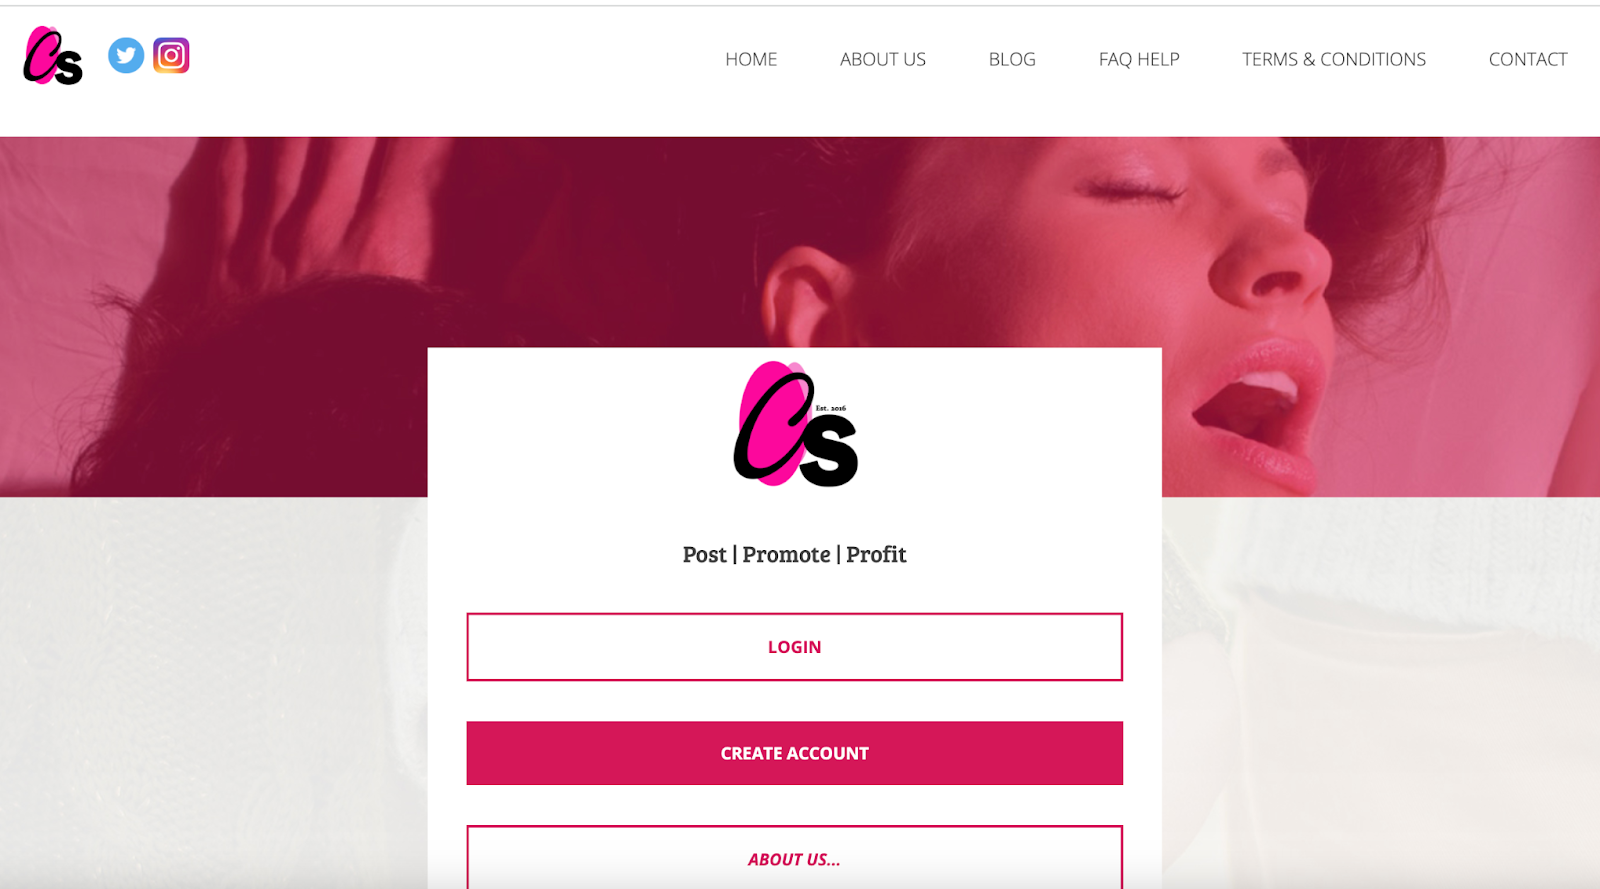
Task: Click the pale background right of card
Action: click(x=1380, y=690)
